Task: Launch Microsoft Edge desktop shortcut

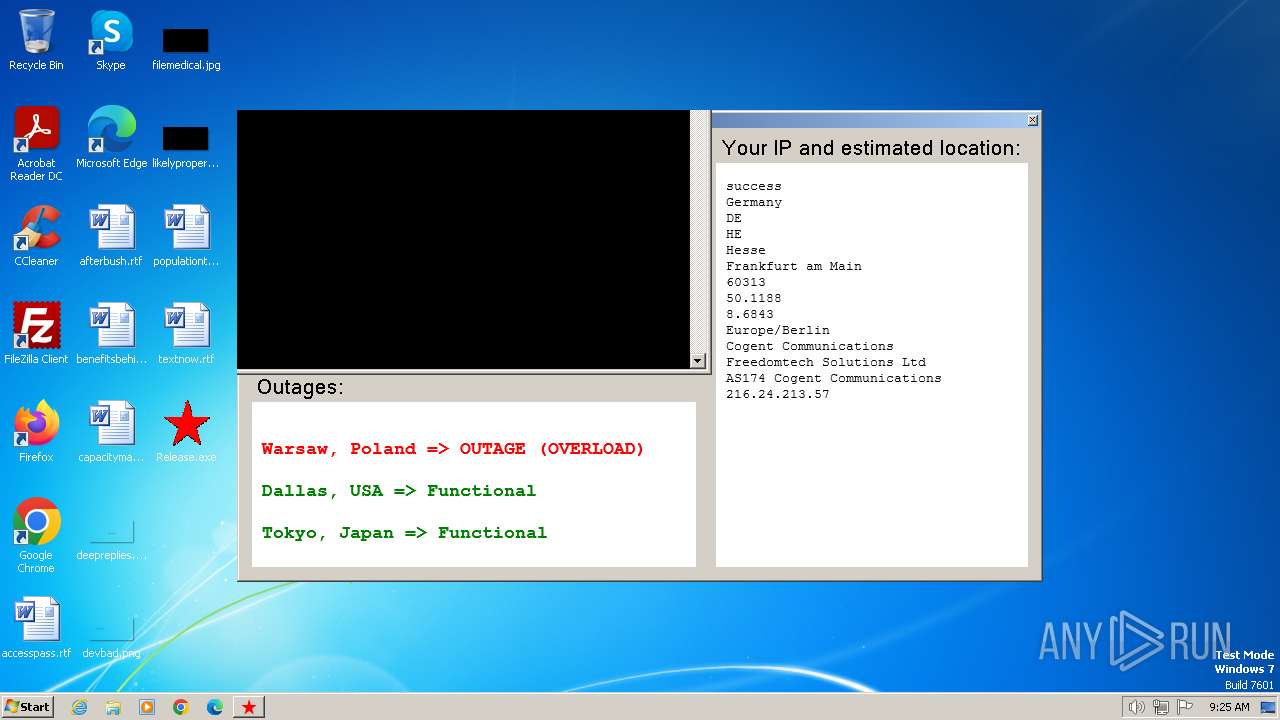Action: pyautogui.click(x=111, y=138)
